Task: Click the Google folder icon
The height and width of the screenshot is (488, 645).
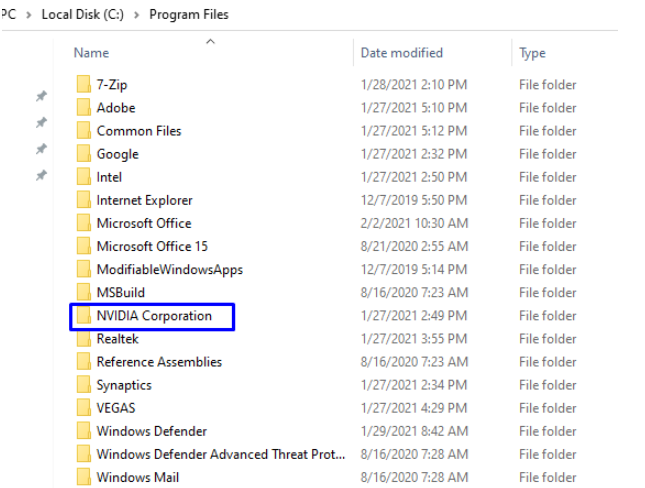Action: point(84,153)
